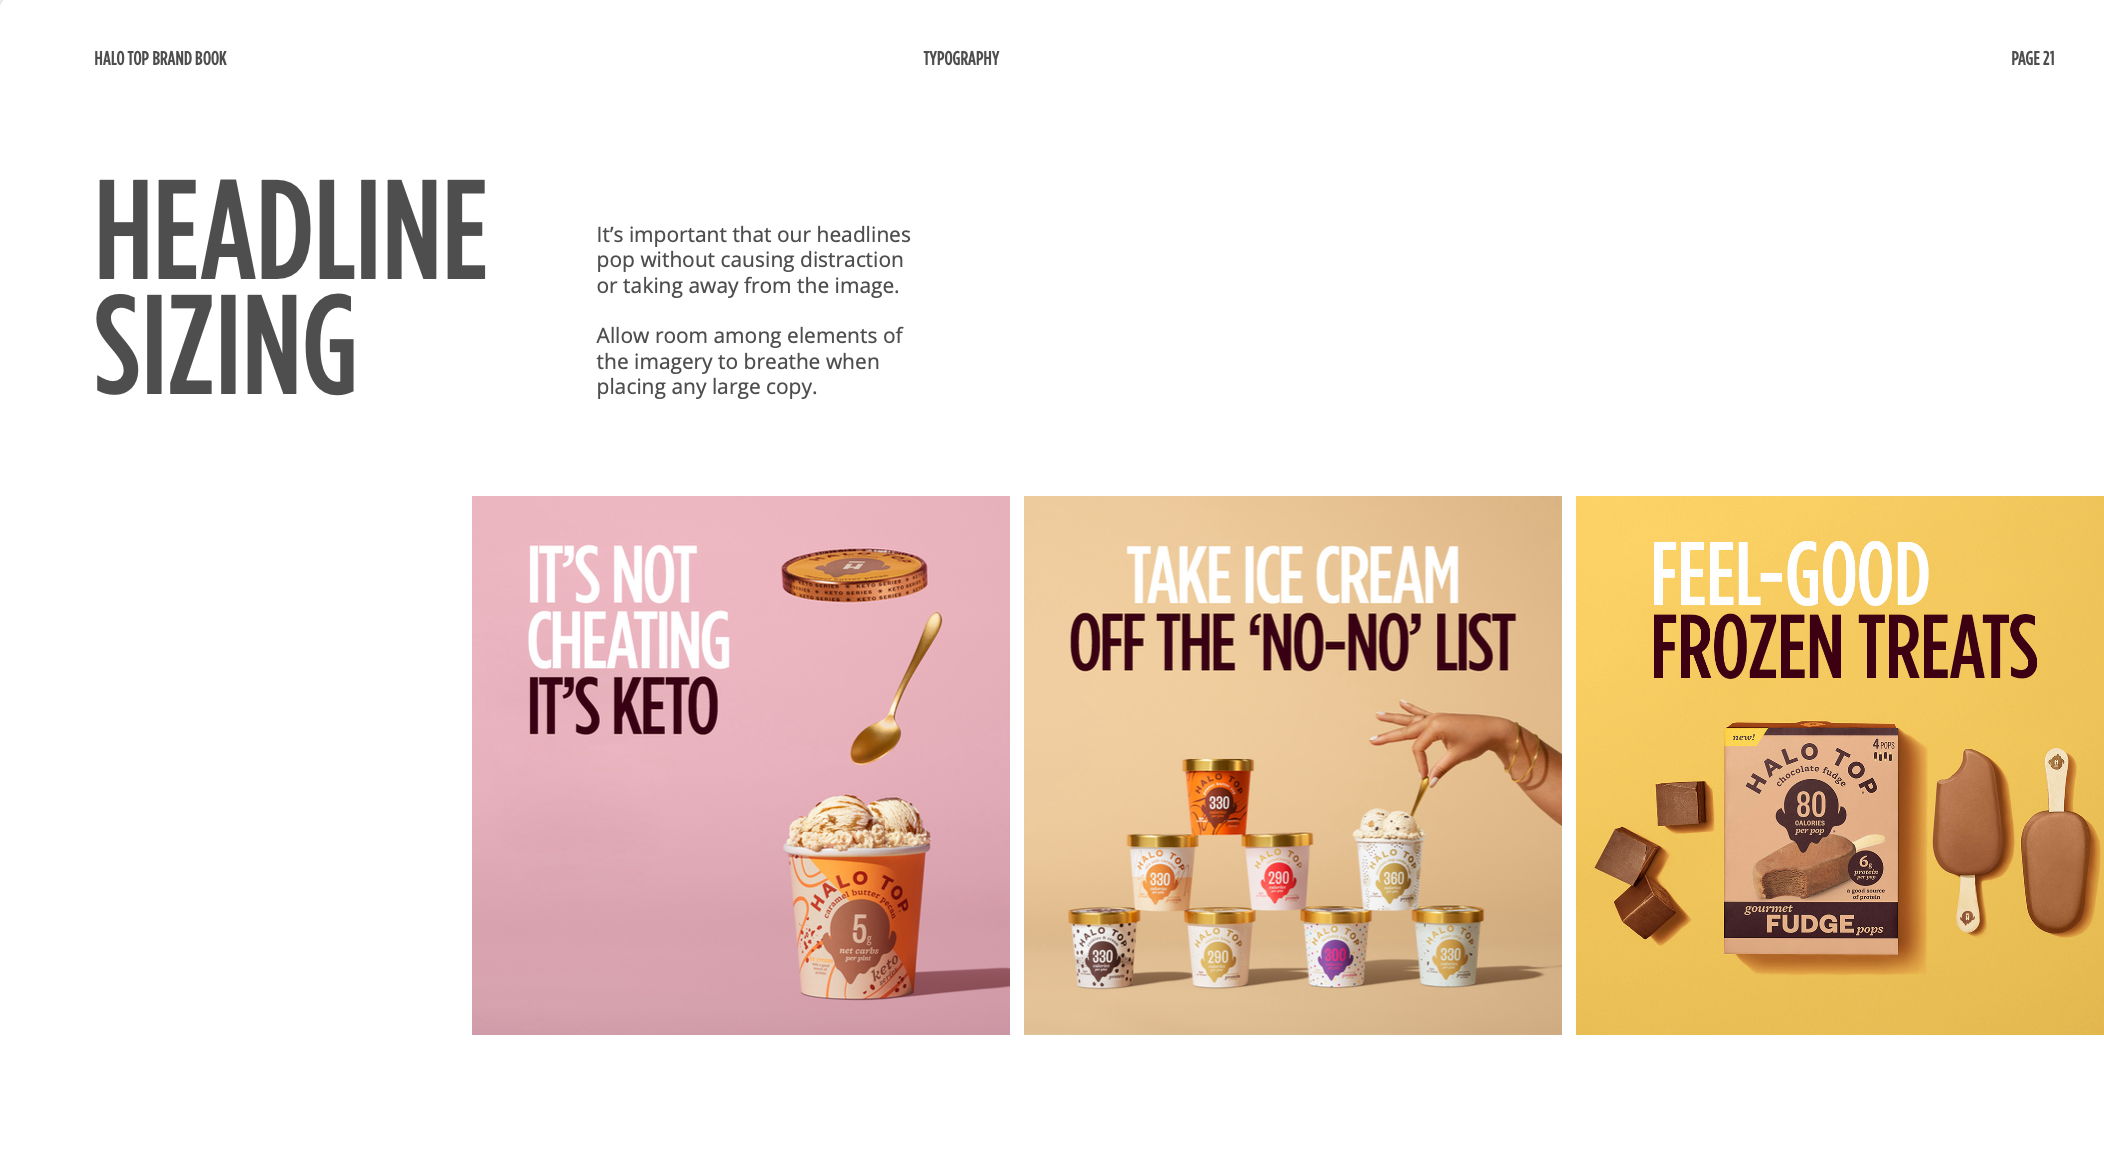The height and width of the screenshot is (1176, 2104).
Task: Click the caramel butter pecan pint
Action: [x=857, y=897]
